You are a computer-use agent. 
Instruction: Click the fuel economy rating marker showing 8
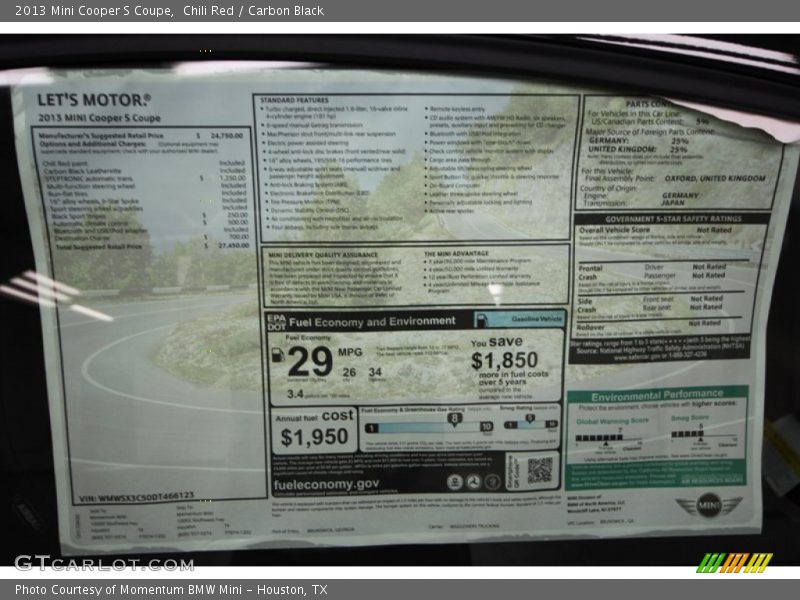[x=454, y=419]
